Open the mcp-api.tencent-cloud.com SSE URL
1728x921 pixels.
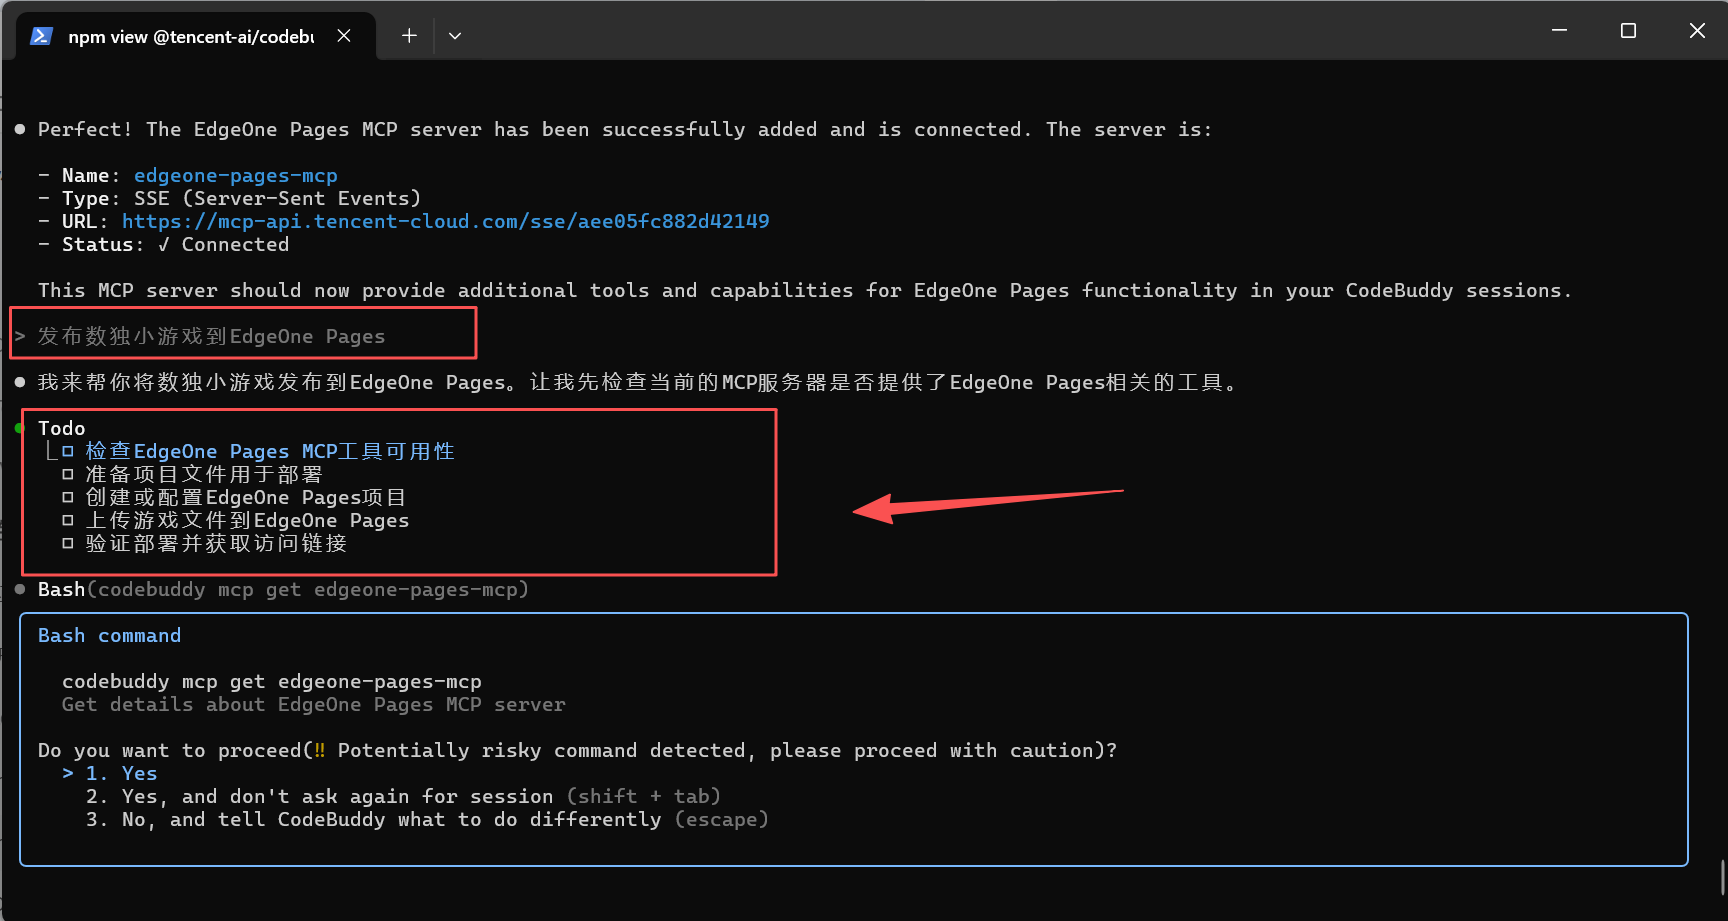click(445, 221)
